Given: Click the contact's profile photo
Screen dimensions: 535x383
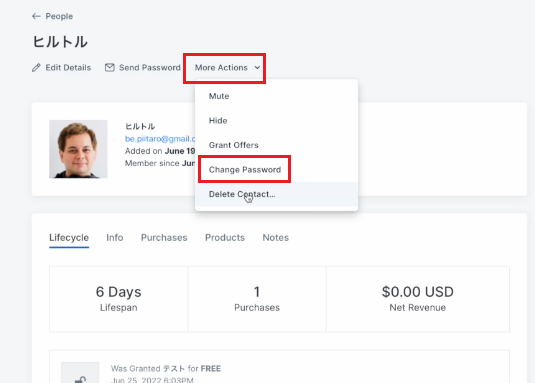Looking at the screenshot, I should (x=78, y=149).
